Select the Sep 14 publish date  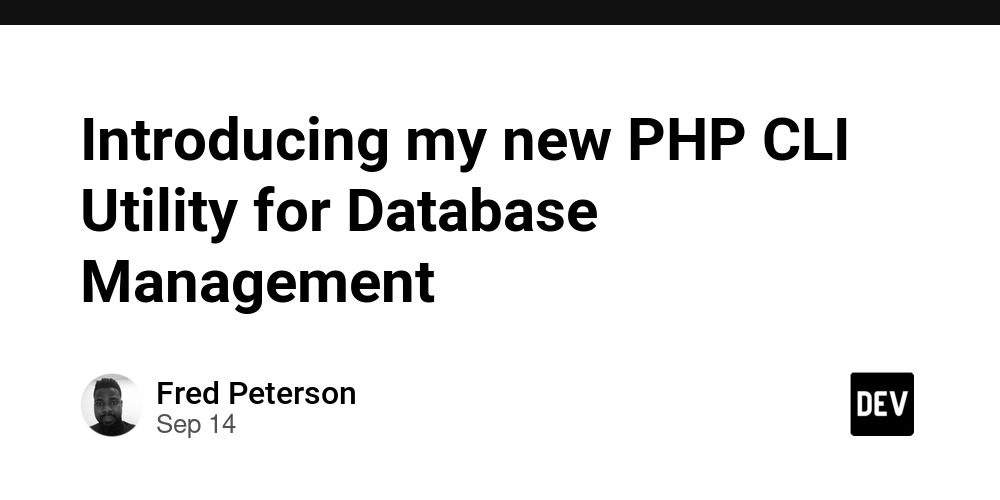[196, 425]
